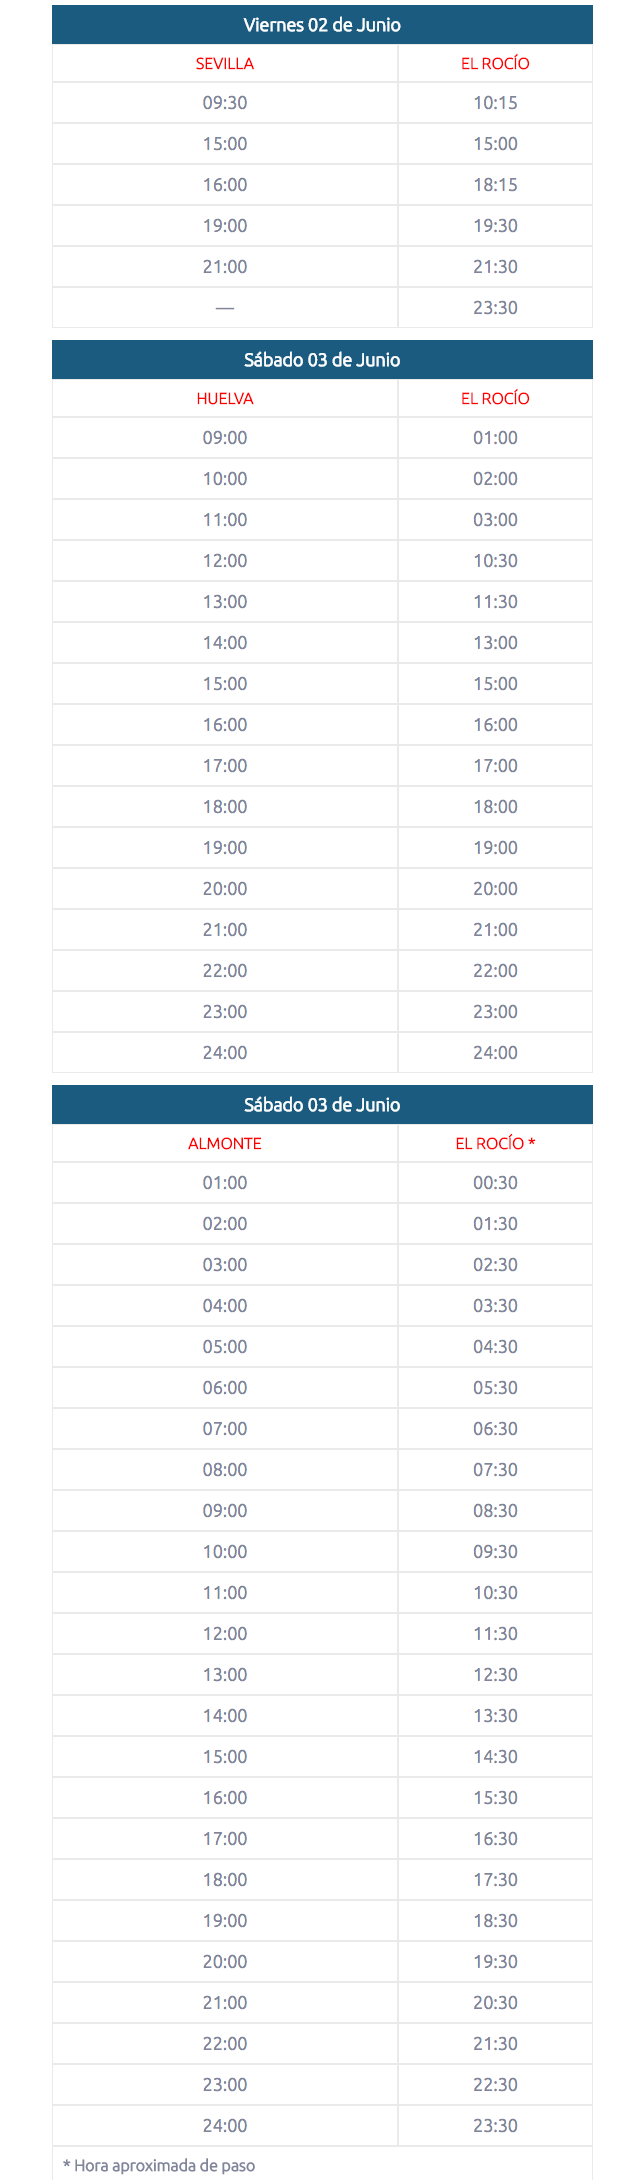The width and height of the screenshot is (628, 2180).
Task: Click the Sábado header above the ALMONTE table
Action: [x=322, y=1105]
